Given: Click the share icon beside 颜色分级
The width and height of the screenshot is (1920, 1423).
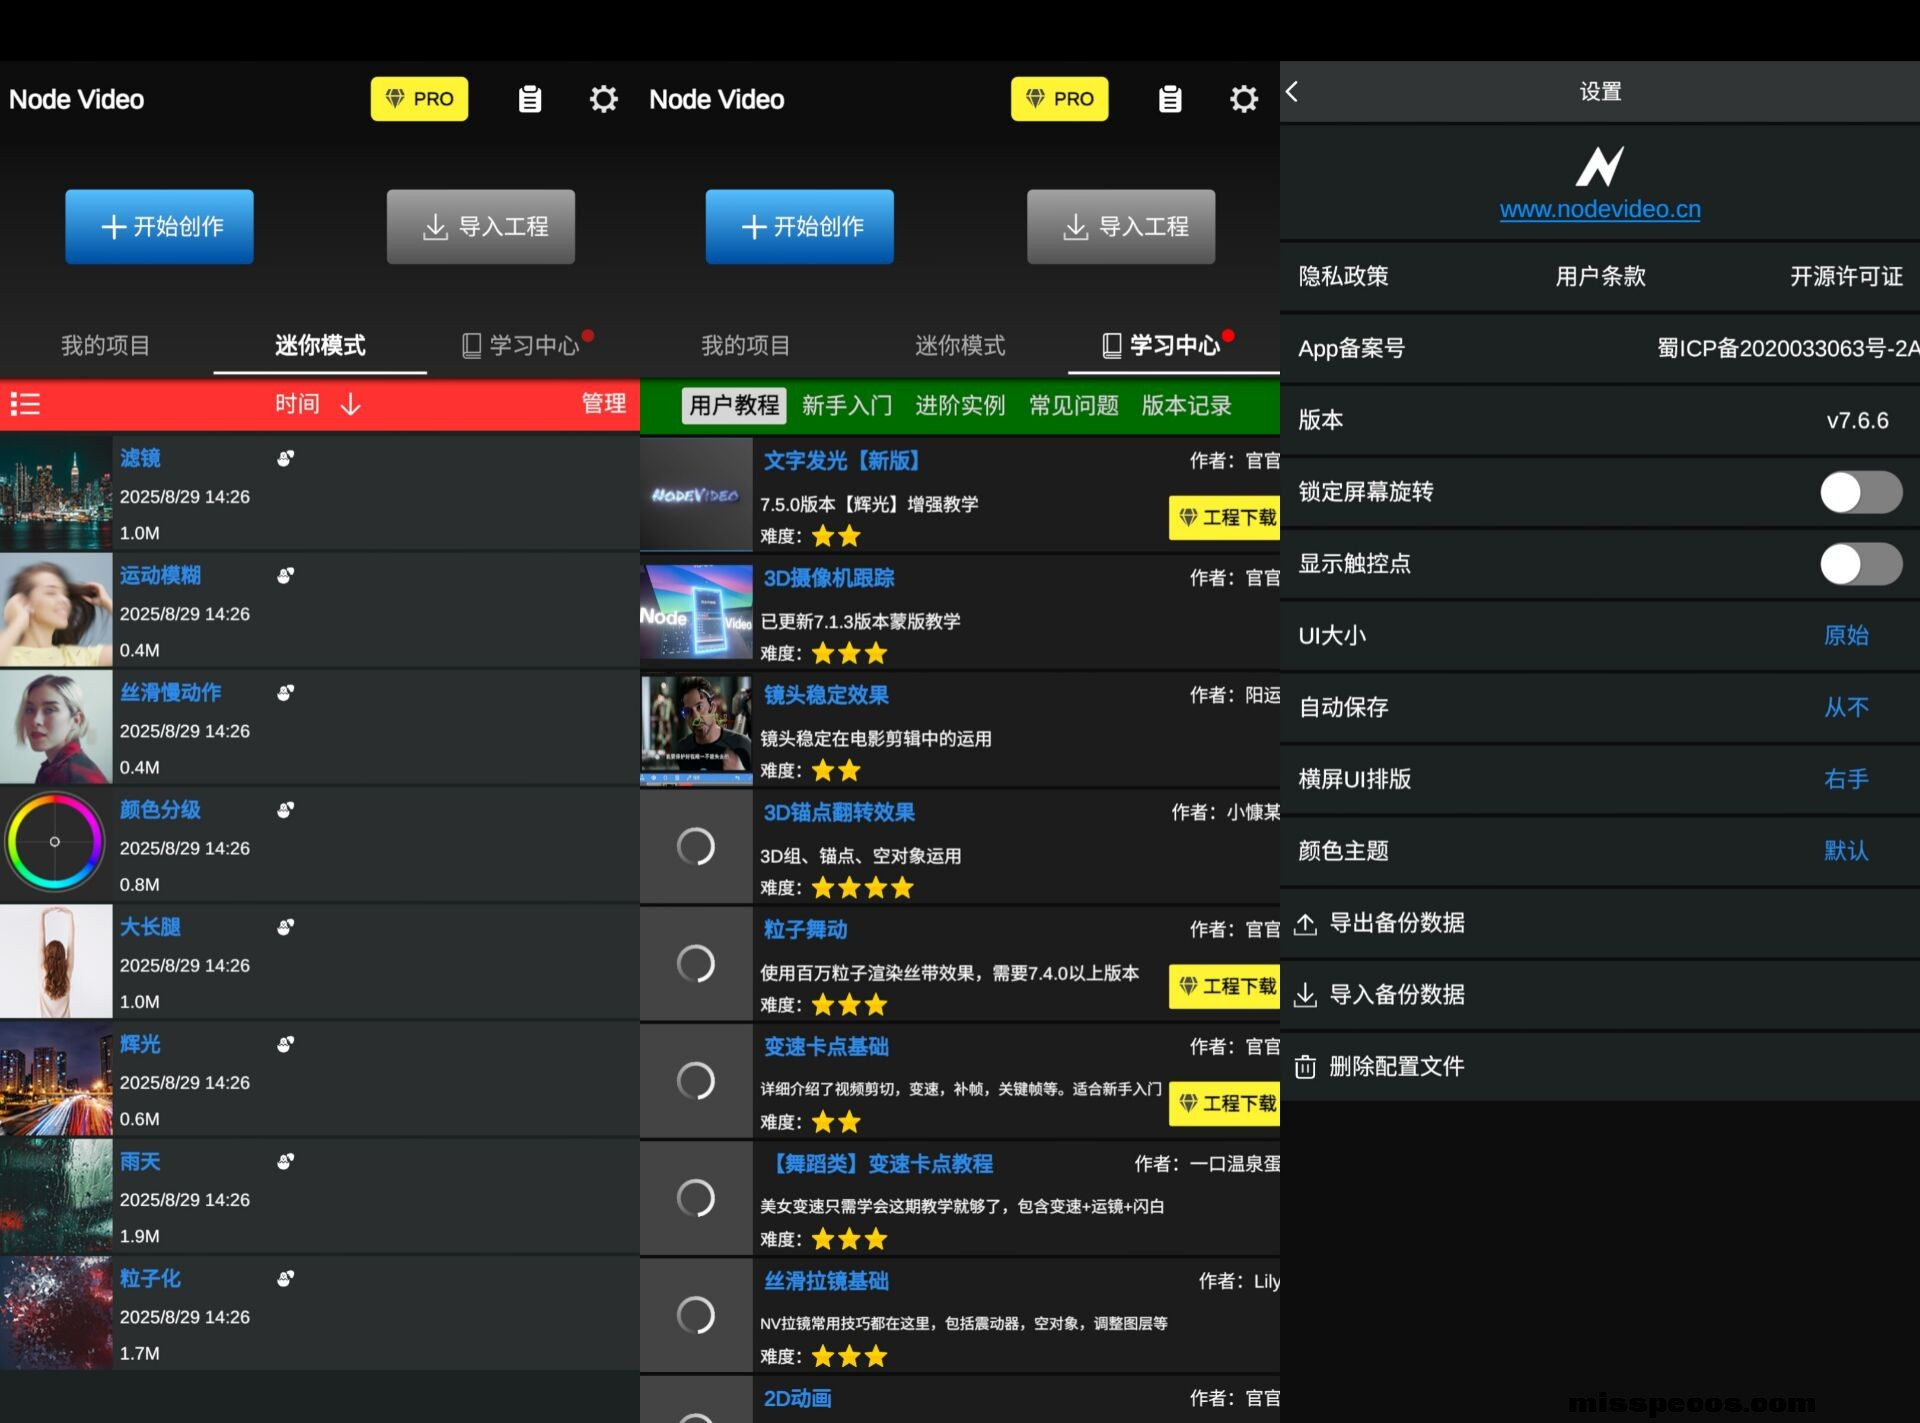Looking at the screenshot, I should (286, 810).
